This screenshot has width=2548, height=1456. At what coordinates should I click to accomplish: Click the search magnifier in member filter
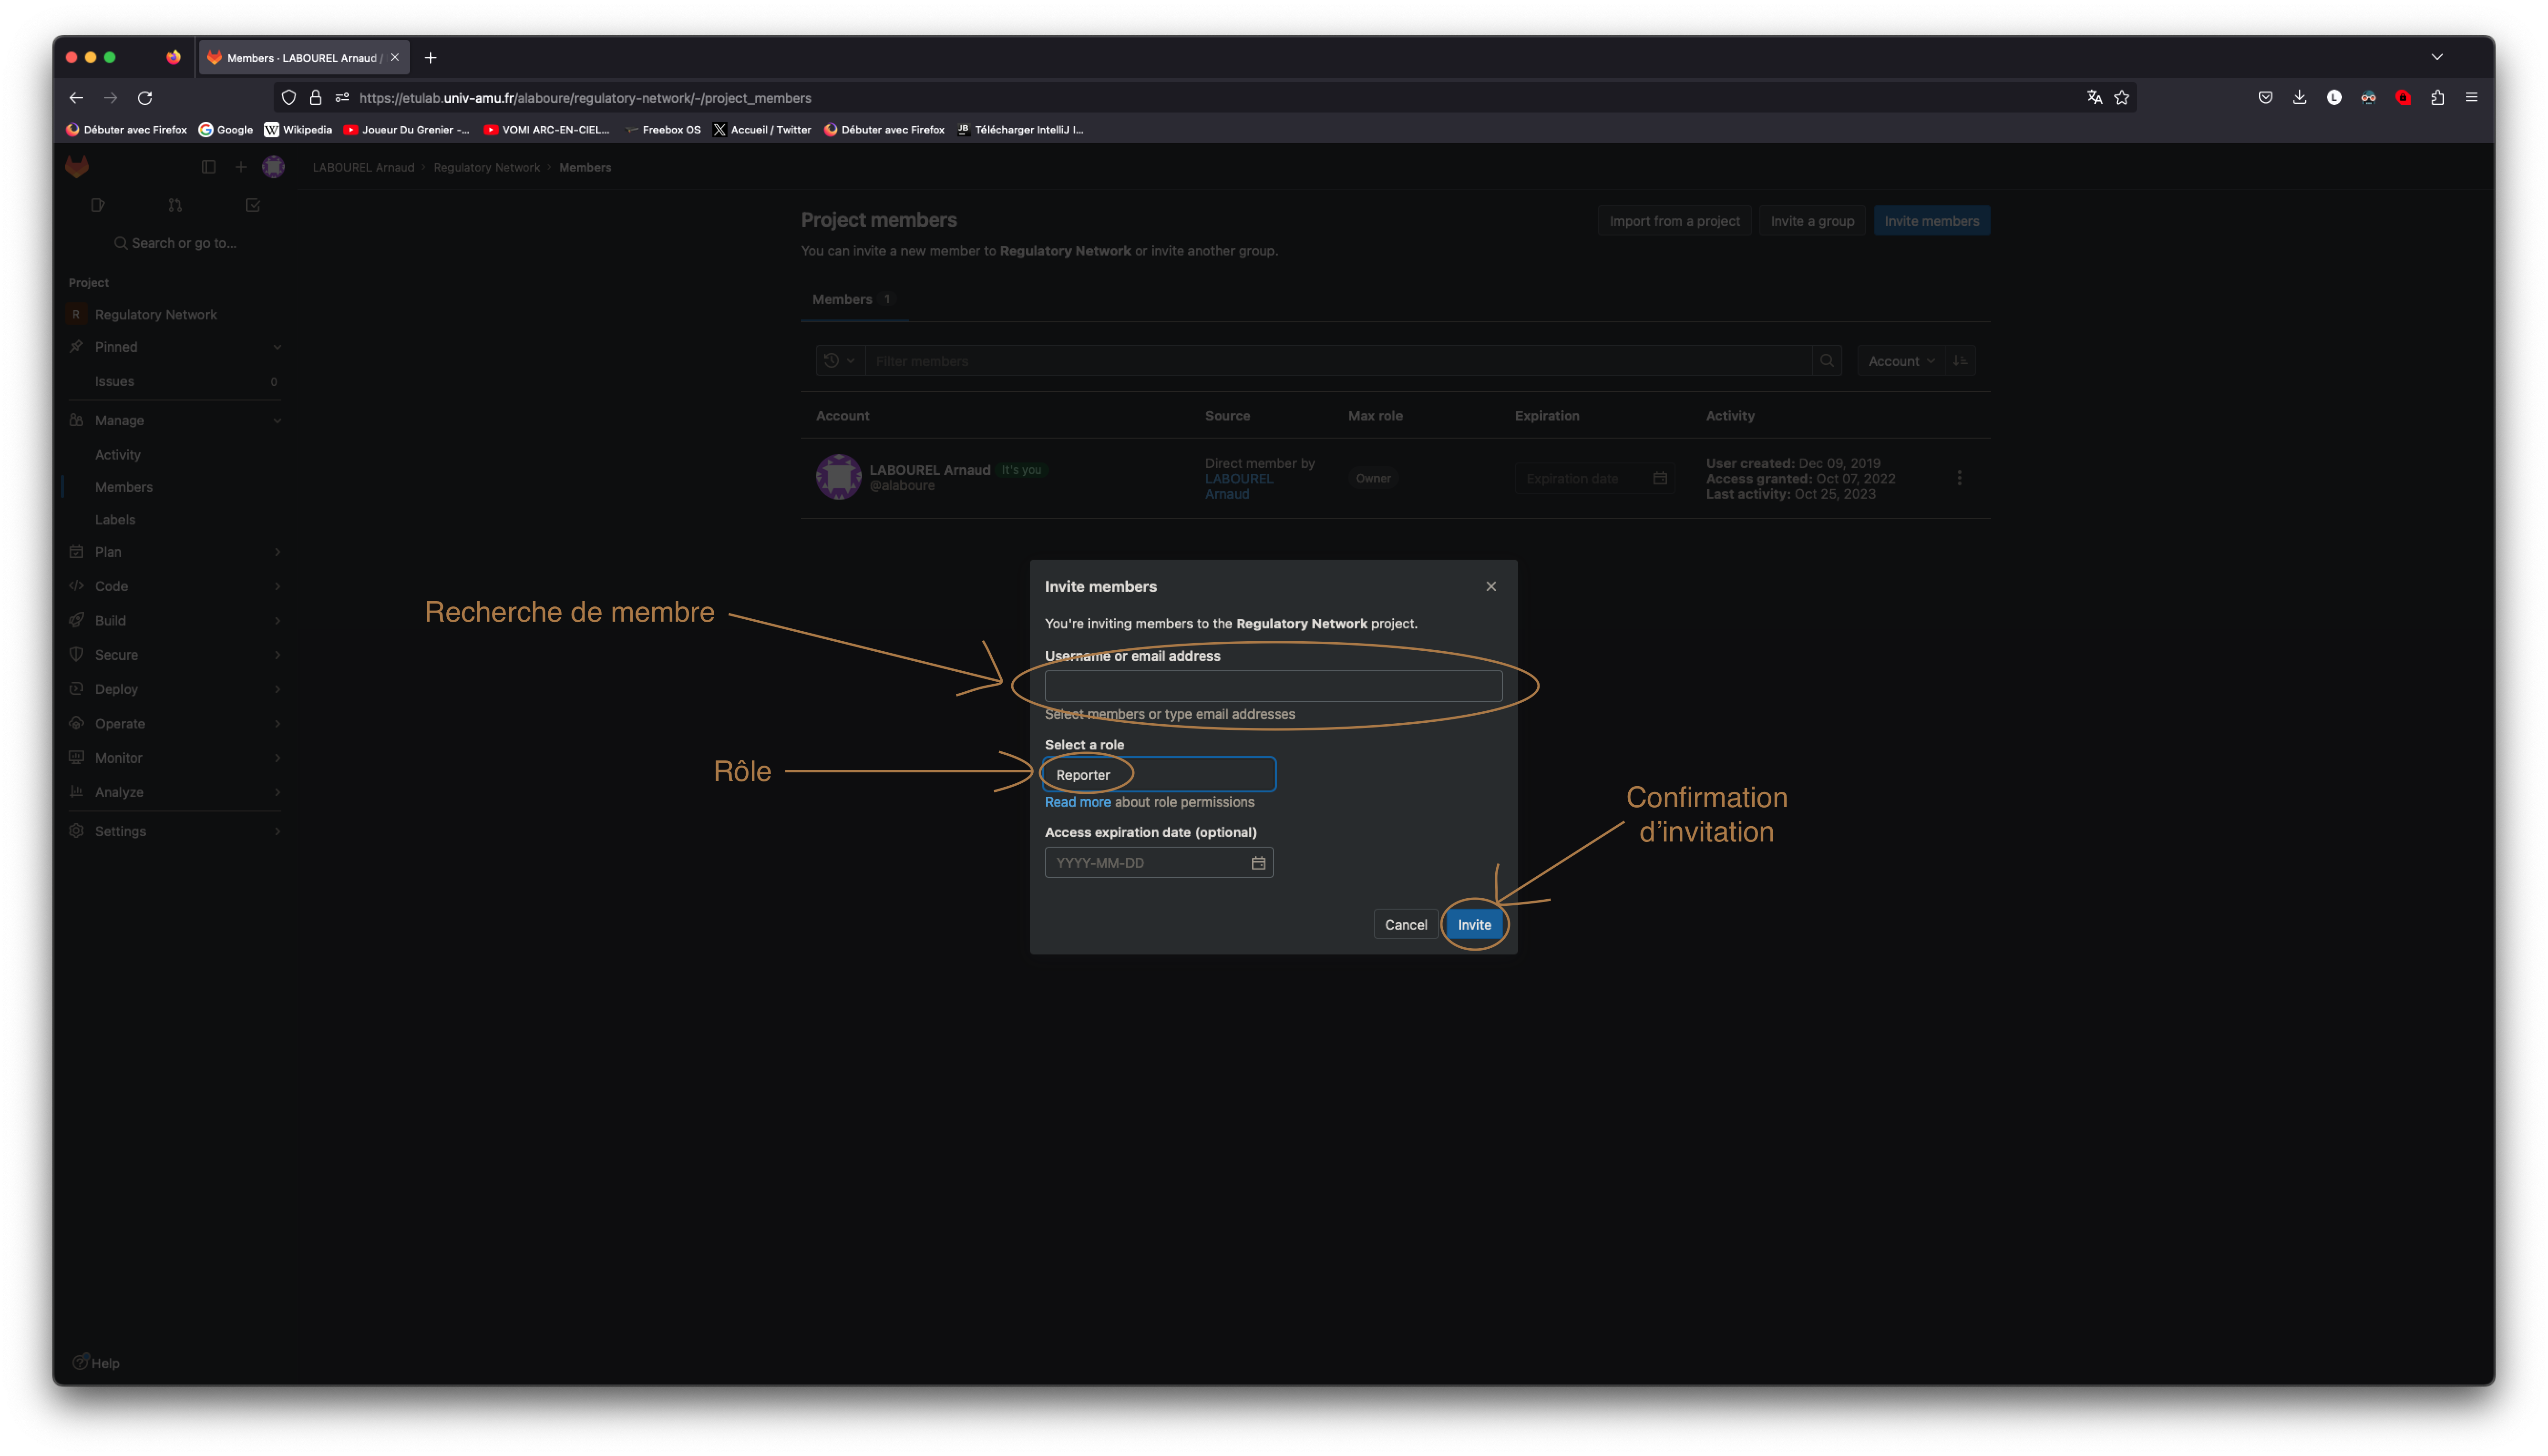tap(1826, 361)
